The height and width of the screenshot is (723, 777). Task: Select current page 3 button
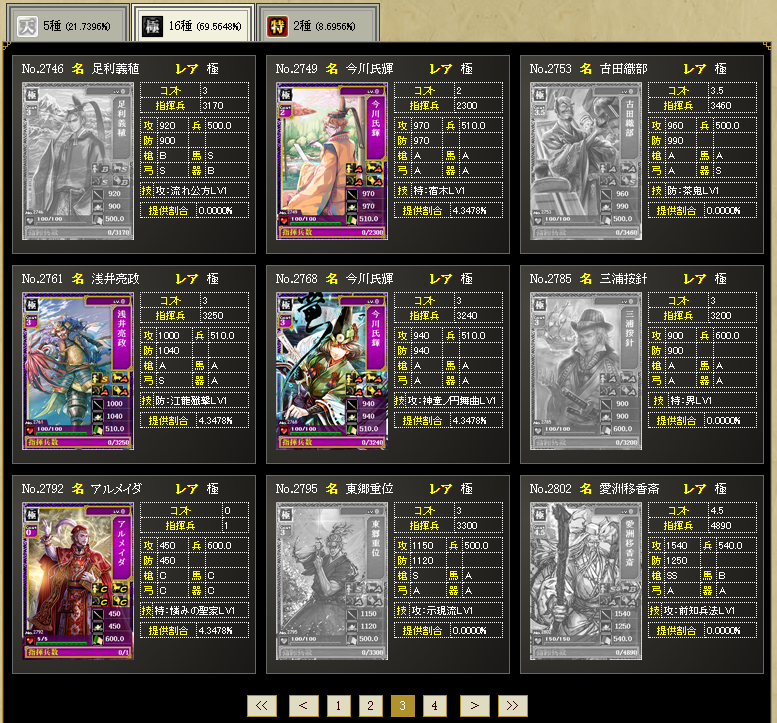point(402,706)
